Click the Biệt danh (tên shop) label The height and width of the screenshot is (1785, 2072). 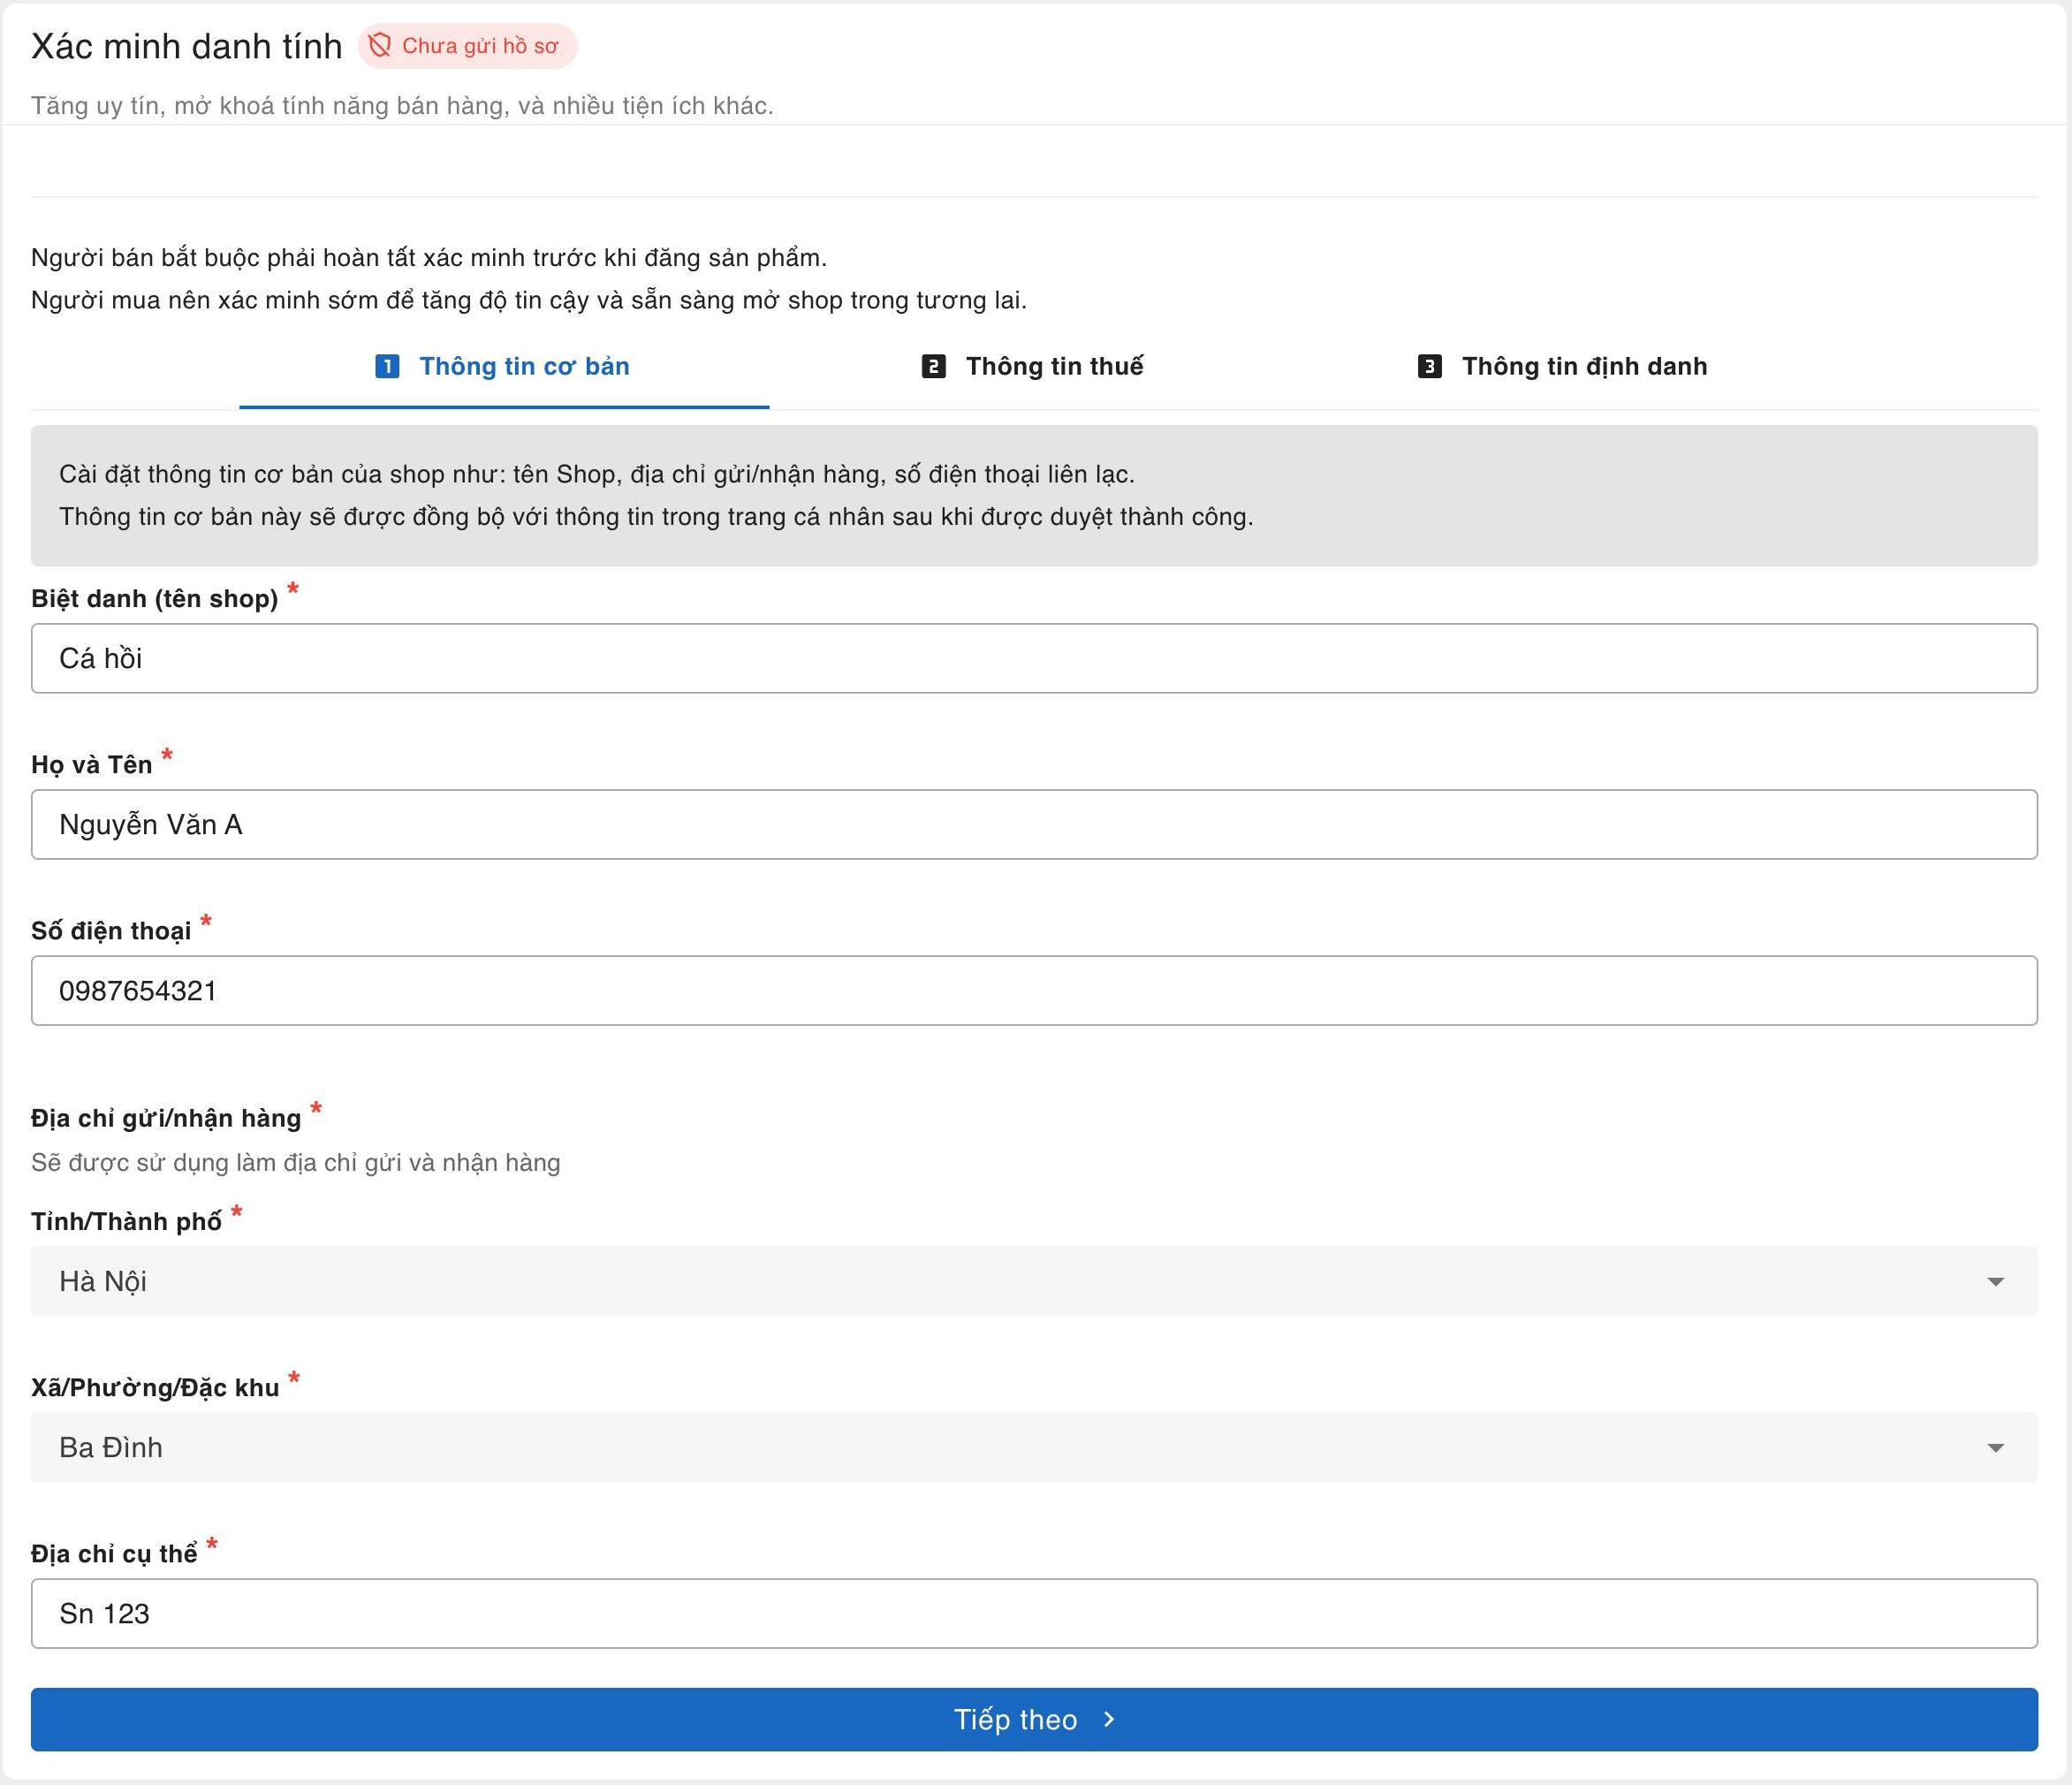click(x=155, y=599)
